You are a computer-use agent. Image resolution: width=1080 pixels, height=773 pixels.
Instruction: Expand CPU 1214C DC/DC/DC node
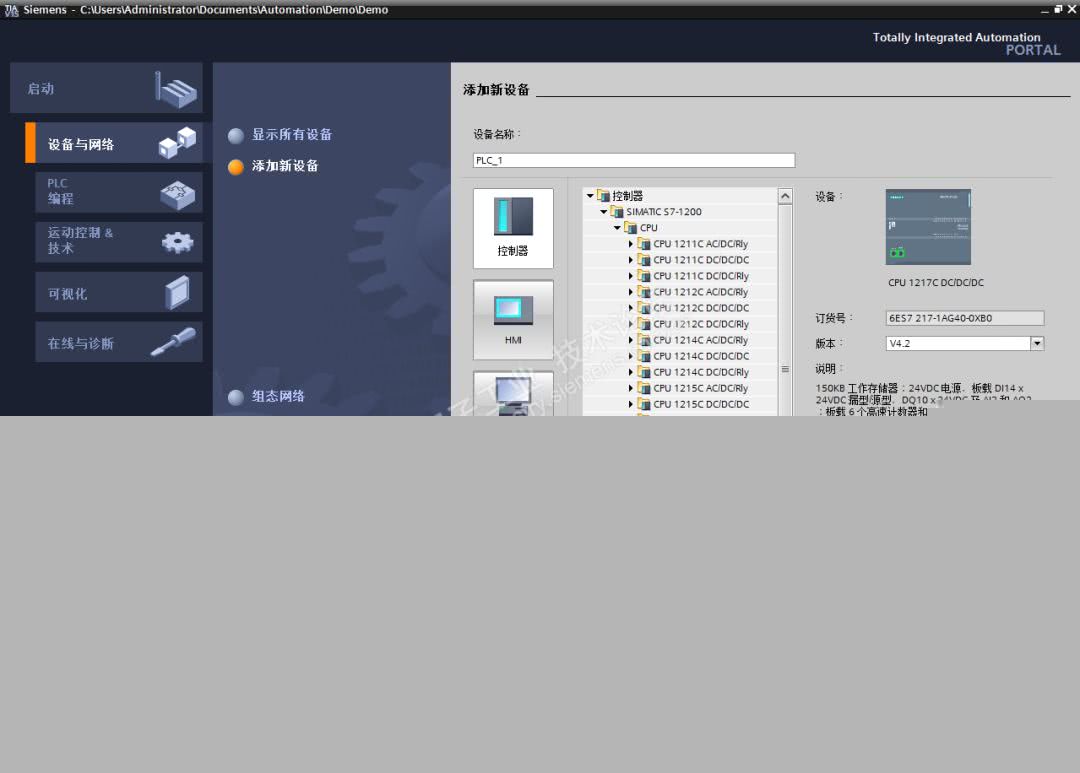pyautogui.click(x=630, y=356)
